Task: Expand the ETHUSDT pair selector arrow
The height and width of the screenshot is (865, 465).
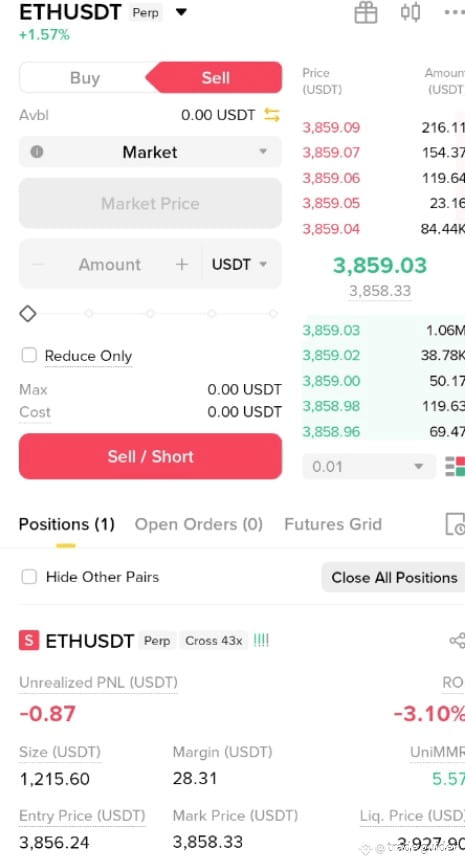Action: click(181, 12)
